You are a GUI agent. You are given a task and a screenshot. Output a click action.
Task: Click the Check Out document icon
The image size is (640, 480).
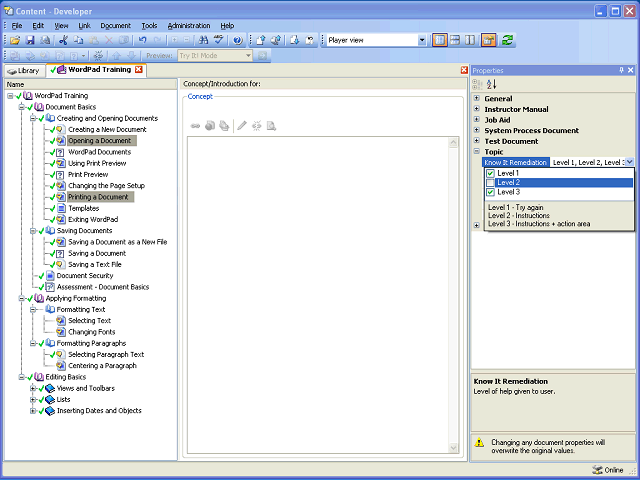coord(294,40)
